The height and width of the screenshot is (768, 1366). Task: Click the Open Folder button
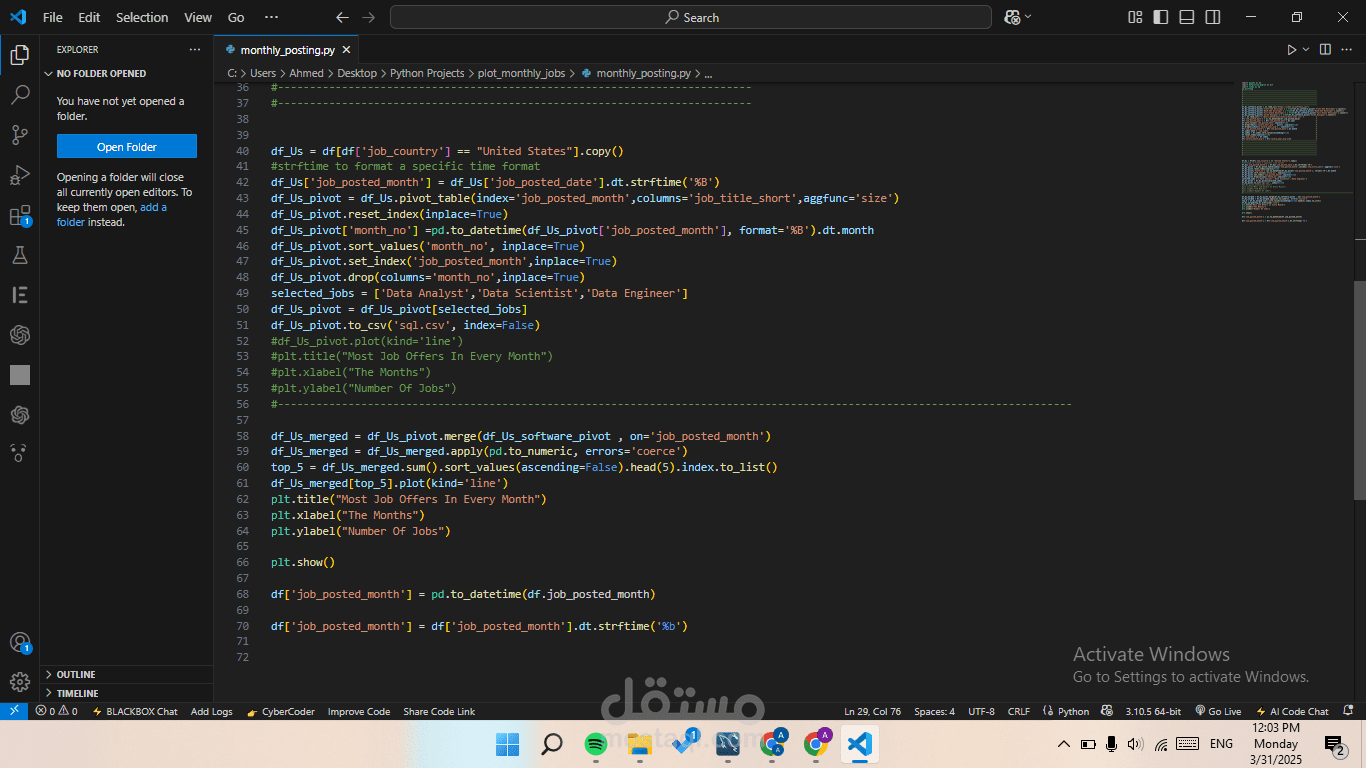pyautogui.click(x=127, y=147)
